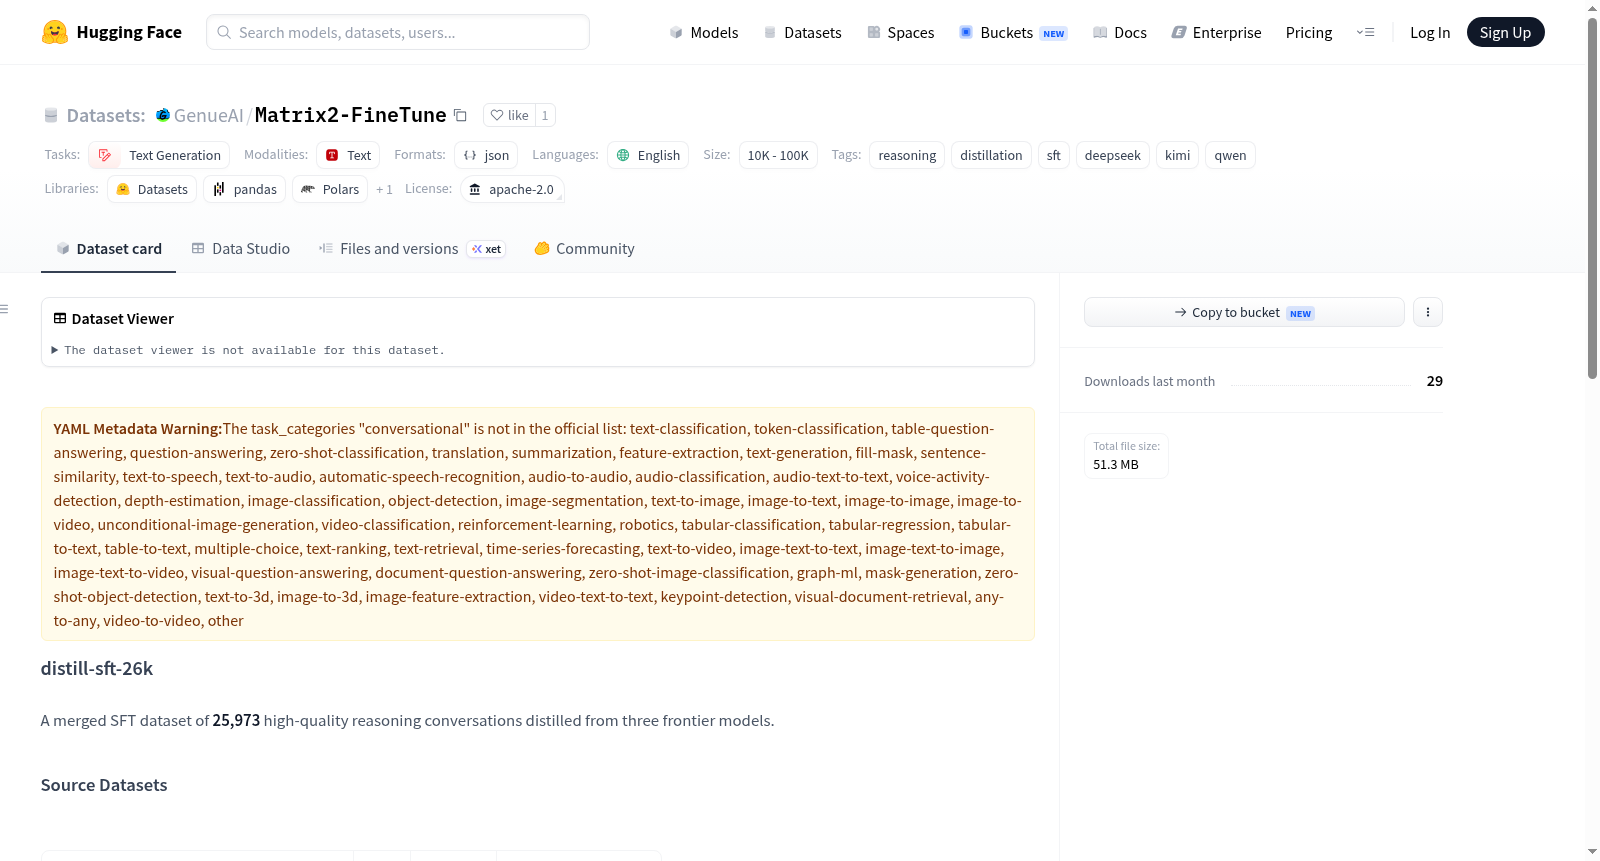The height and width of the screenshot is (861, 1600).
Task: Click the Matrix2-FineTune dataset title
Action: coord(350,115)
